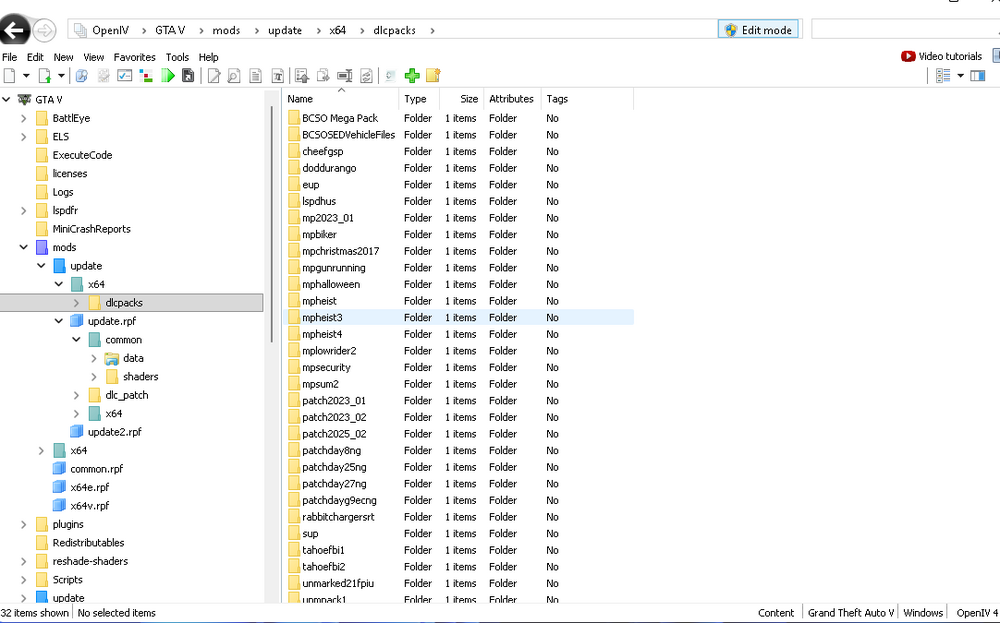
Task: Select the rabbitchargersrt folder
Action: [338, 517]
